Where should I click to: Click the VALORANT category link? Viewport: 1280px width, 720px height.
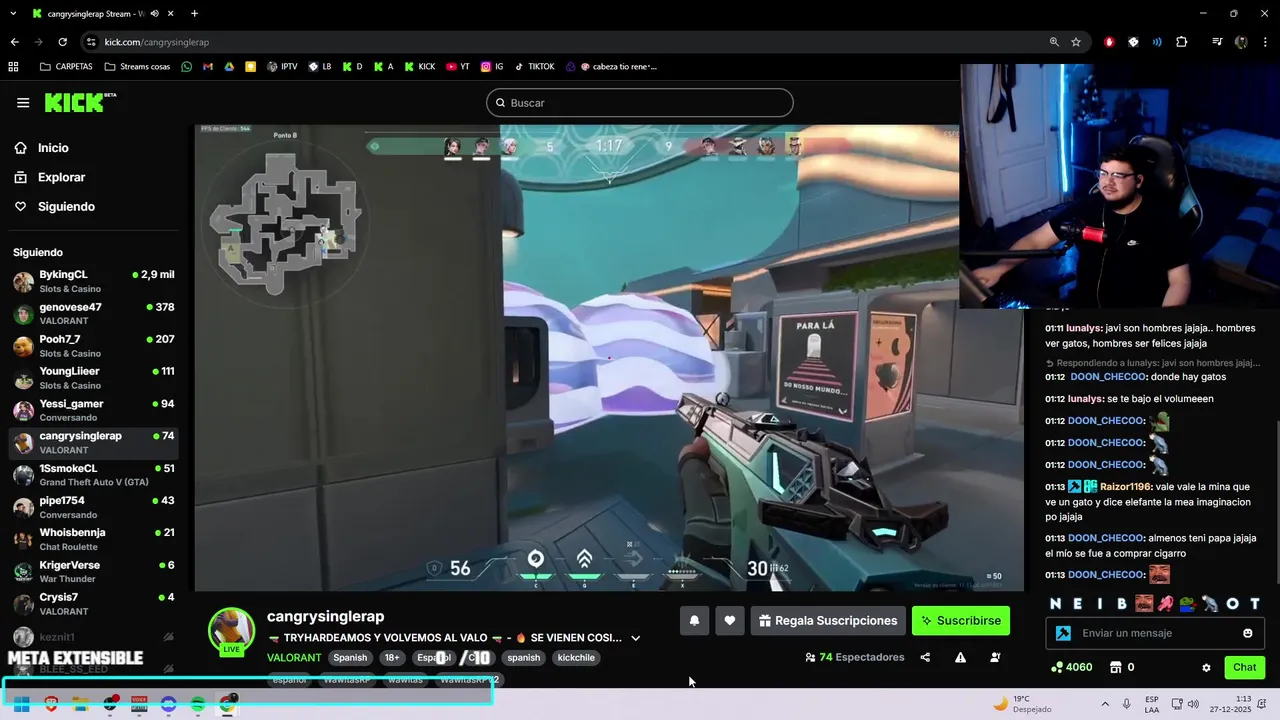click(x=294, y=658)
